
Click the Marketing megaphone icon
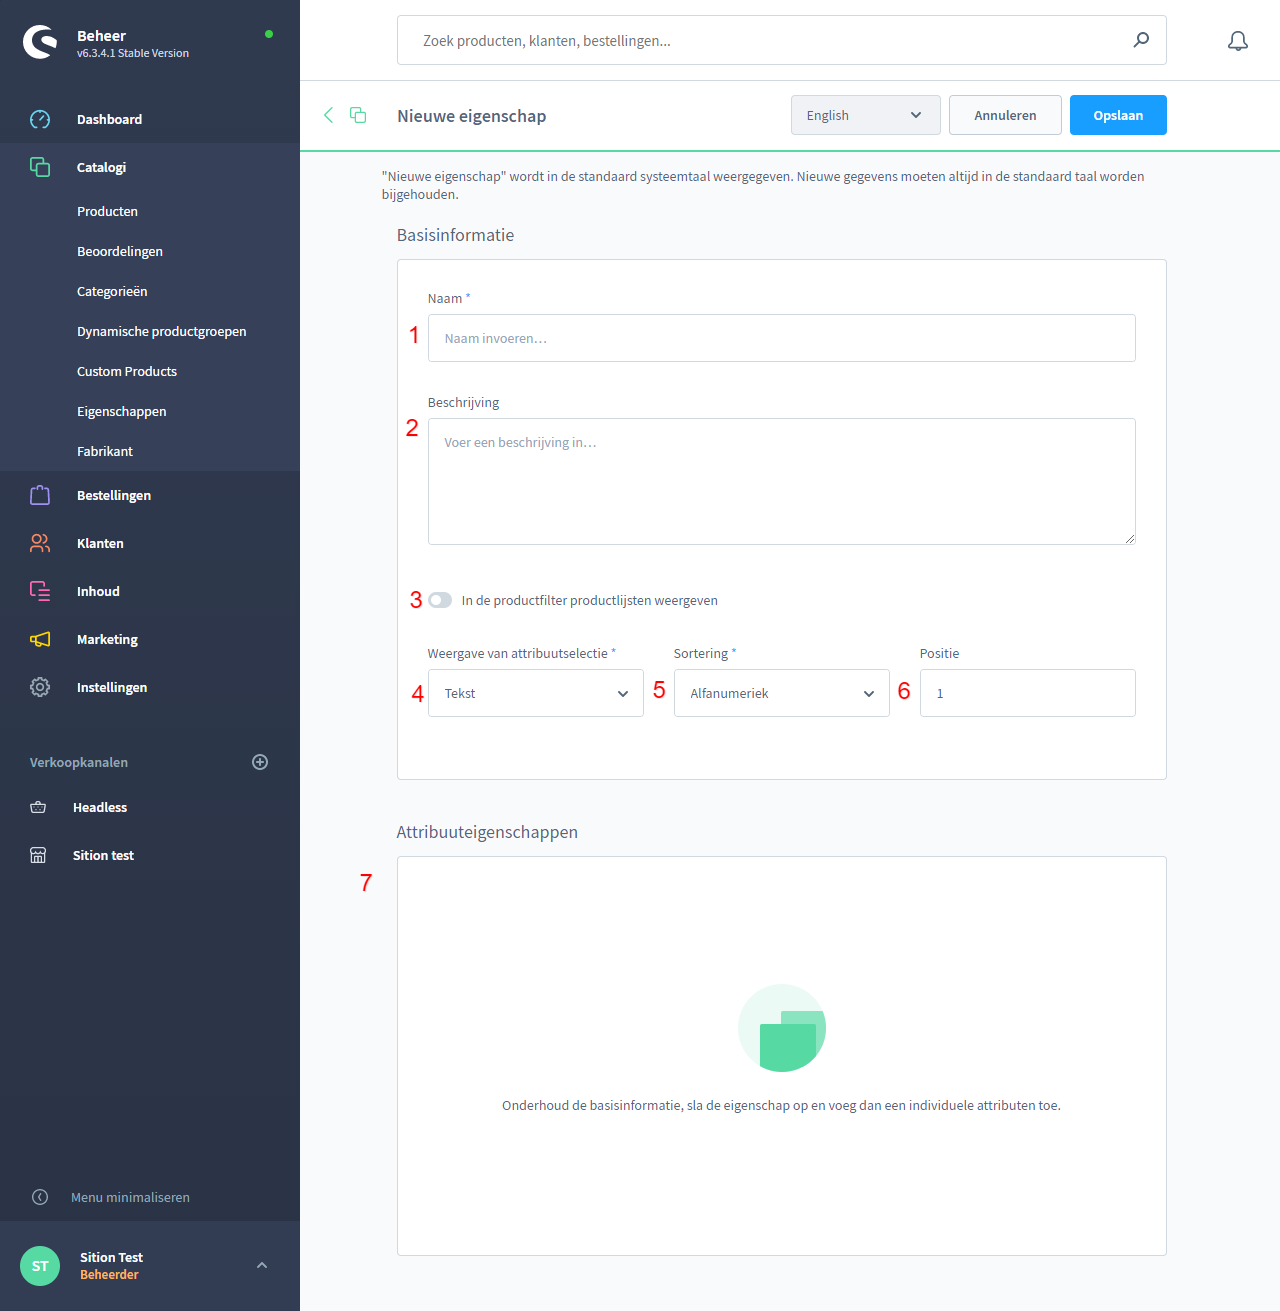point(40,639)
